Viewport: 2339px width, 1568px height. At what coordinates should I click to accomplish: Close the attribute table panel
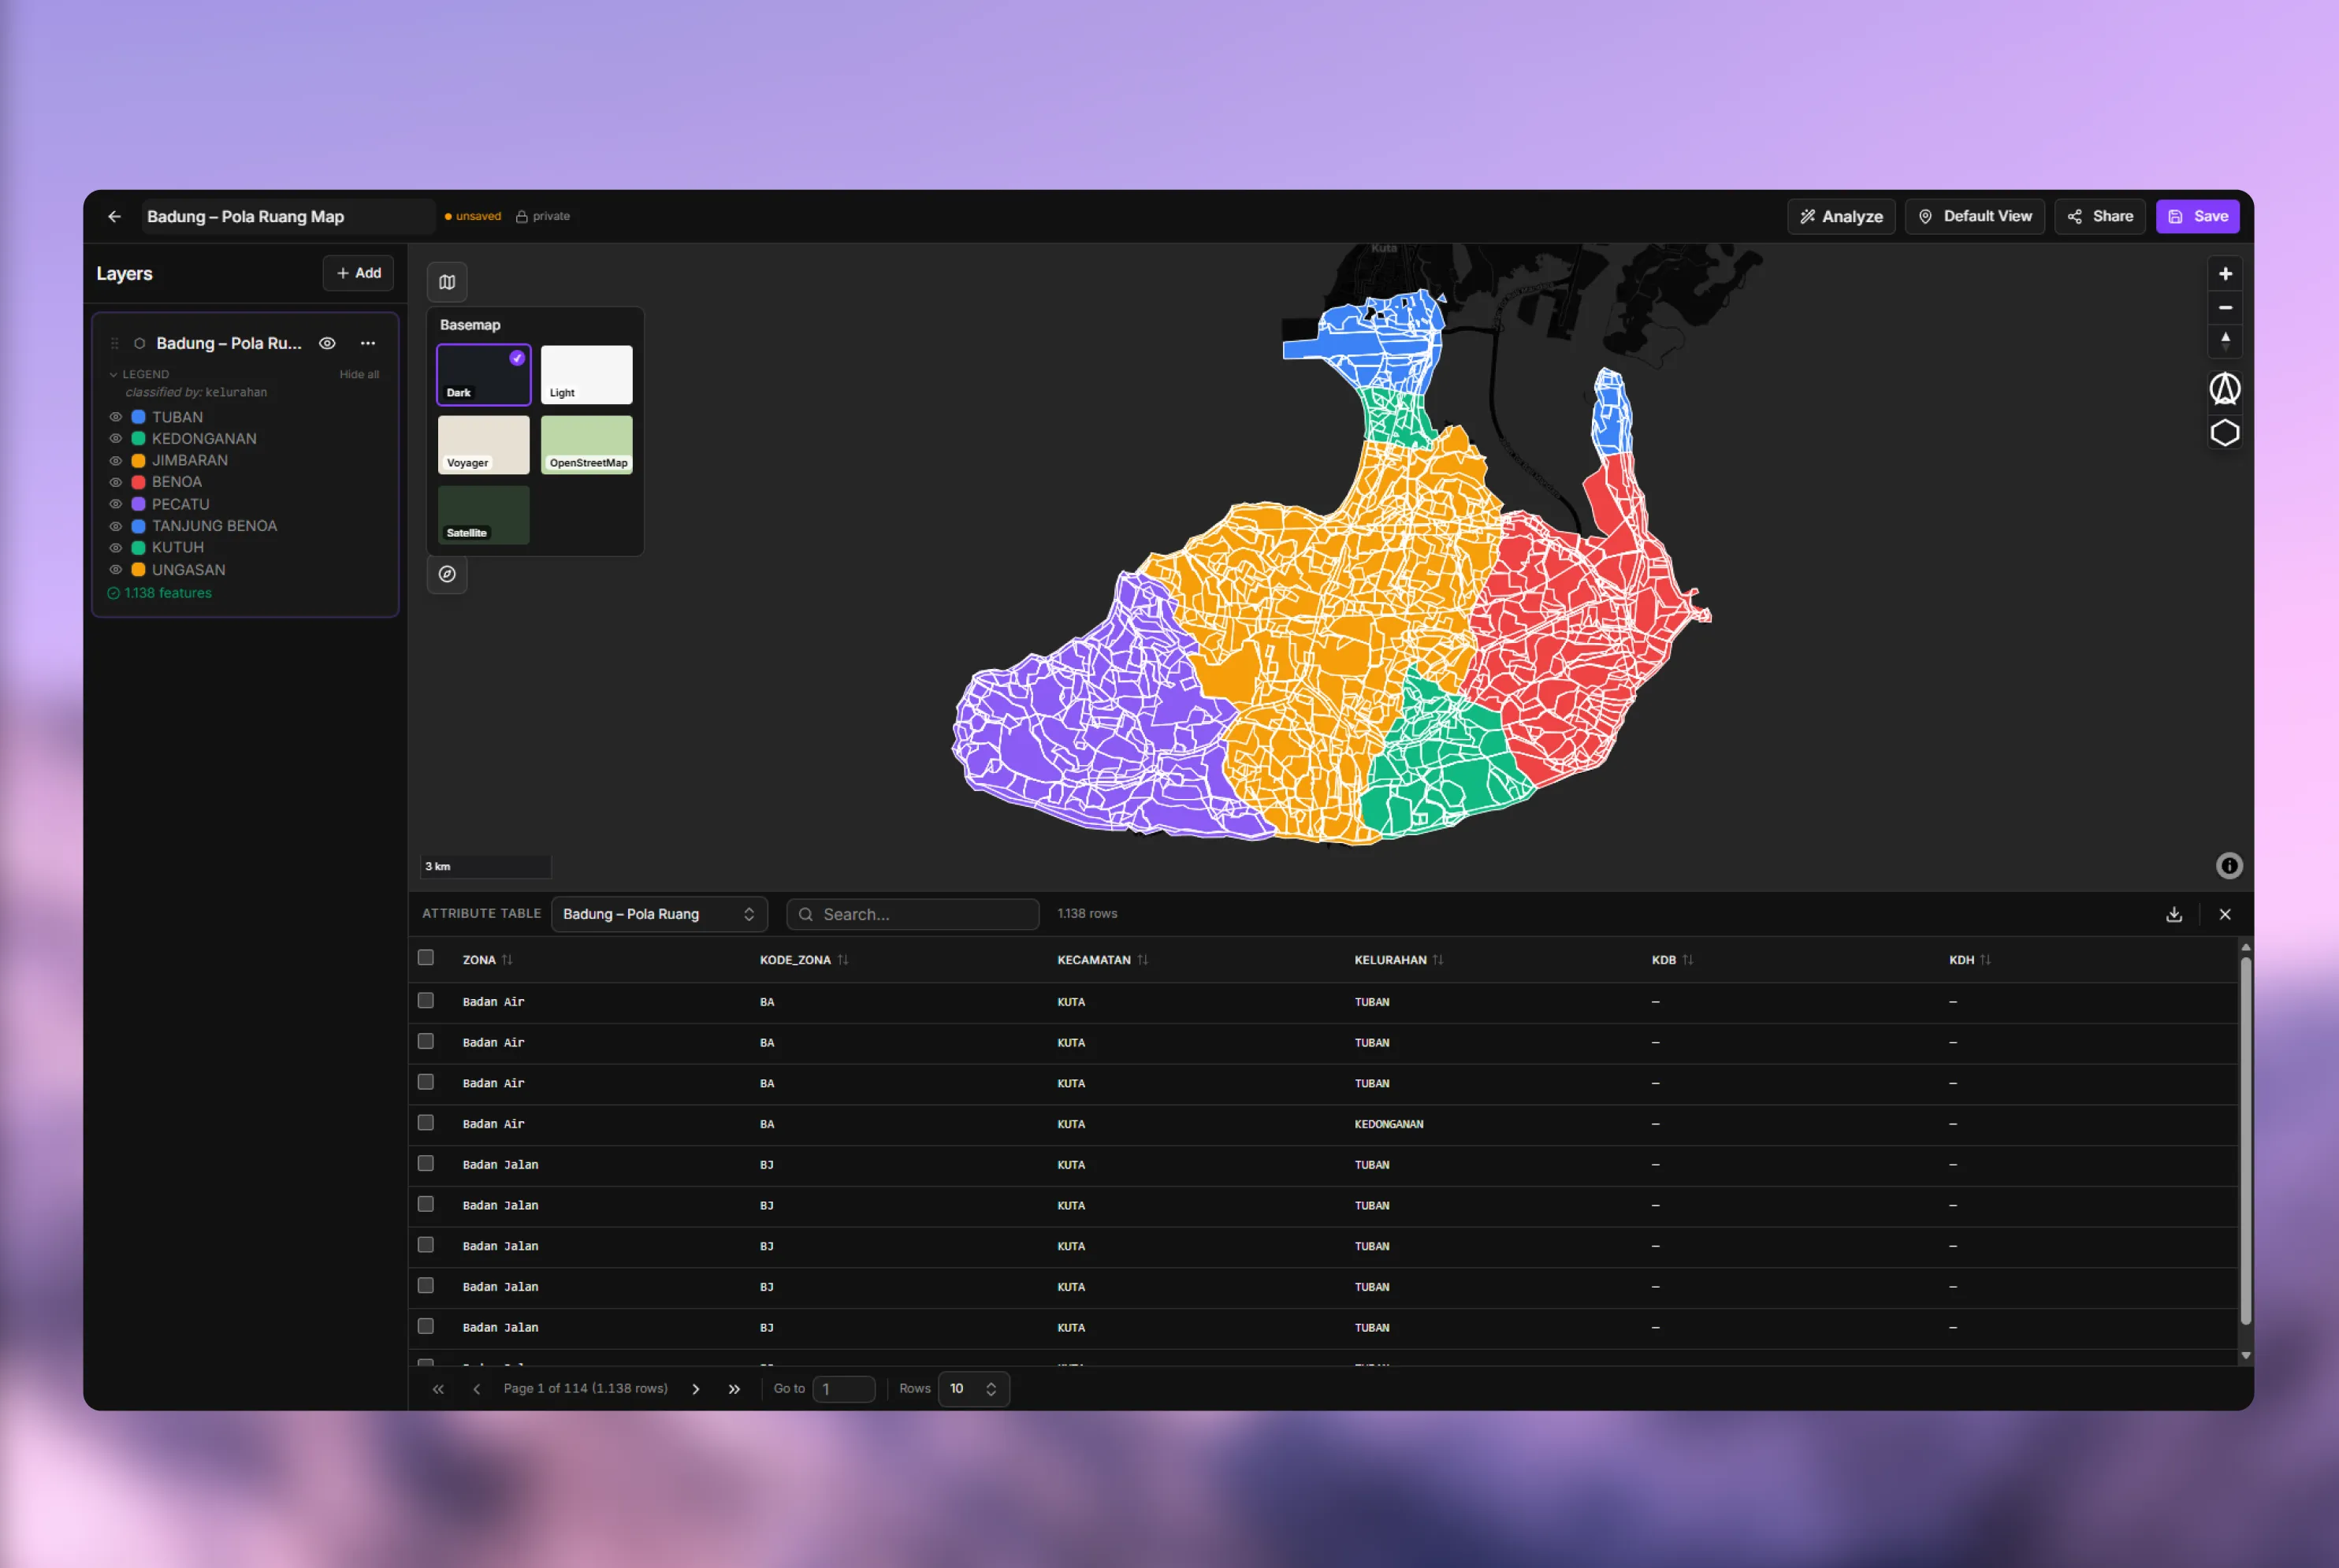2225,914
